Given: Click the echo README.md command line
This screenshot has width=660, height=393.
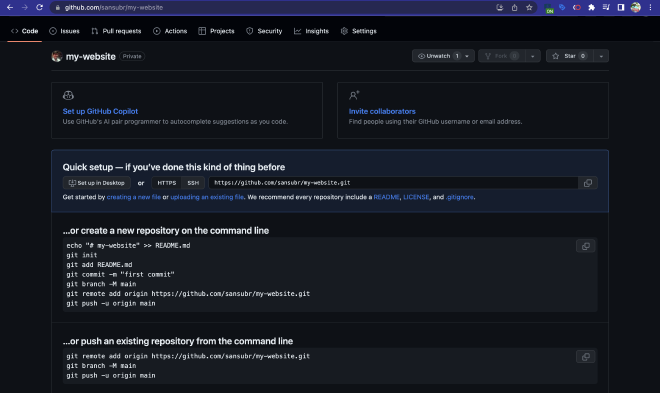Looking at the screenshot, I should pos(128,245).
